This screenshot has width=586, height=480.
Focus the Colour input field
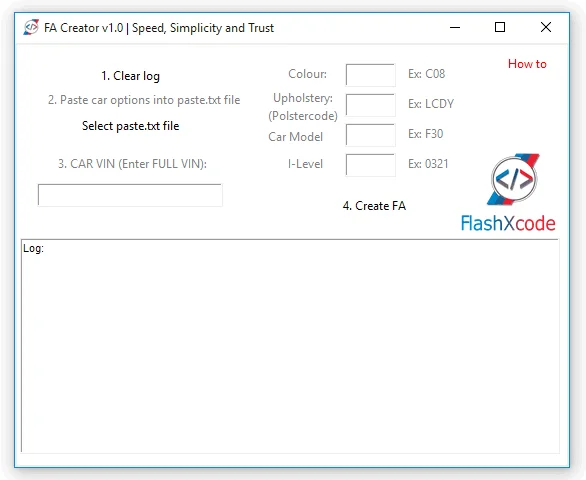[x=370, y=75]
